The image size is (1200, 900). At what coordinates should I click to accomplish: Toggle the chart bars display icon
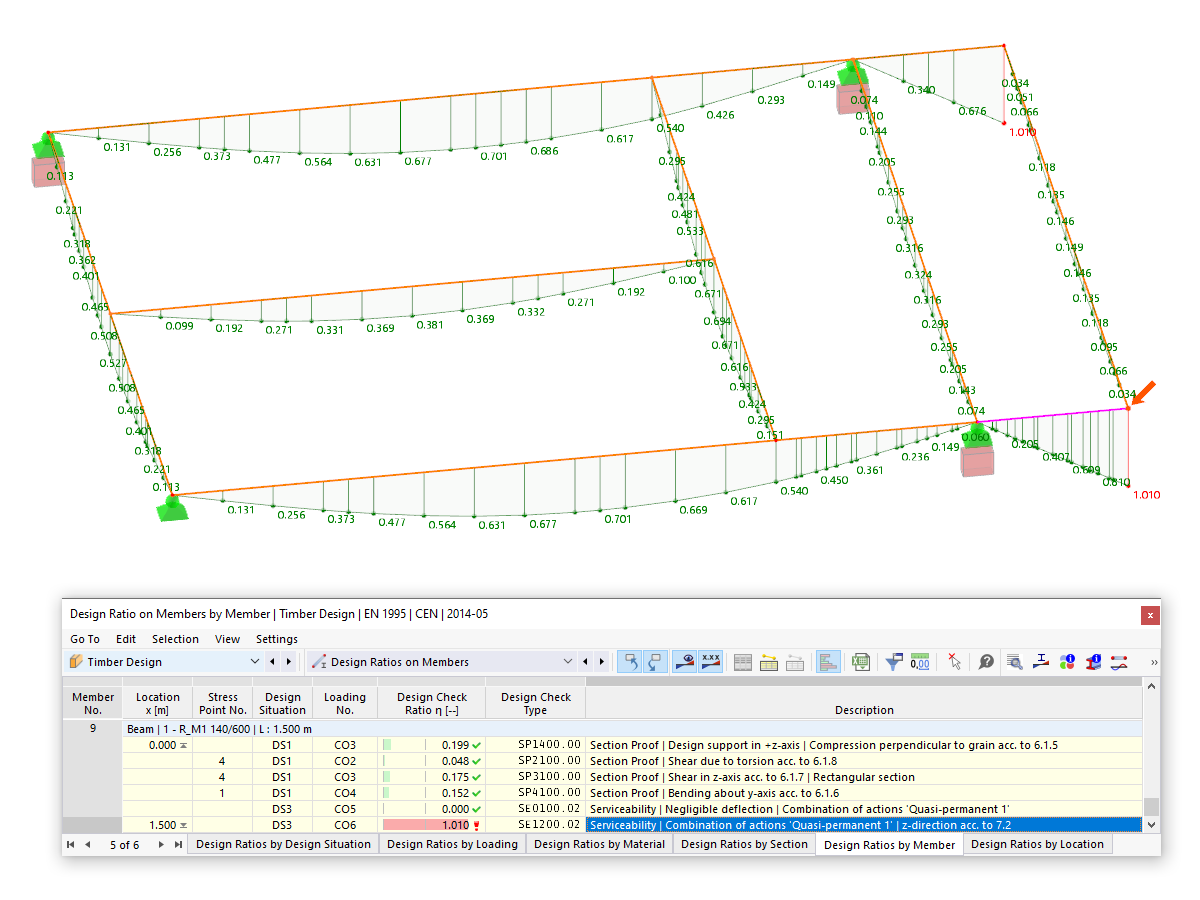pyautogui.click(x=829, y=662)
